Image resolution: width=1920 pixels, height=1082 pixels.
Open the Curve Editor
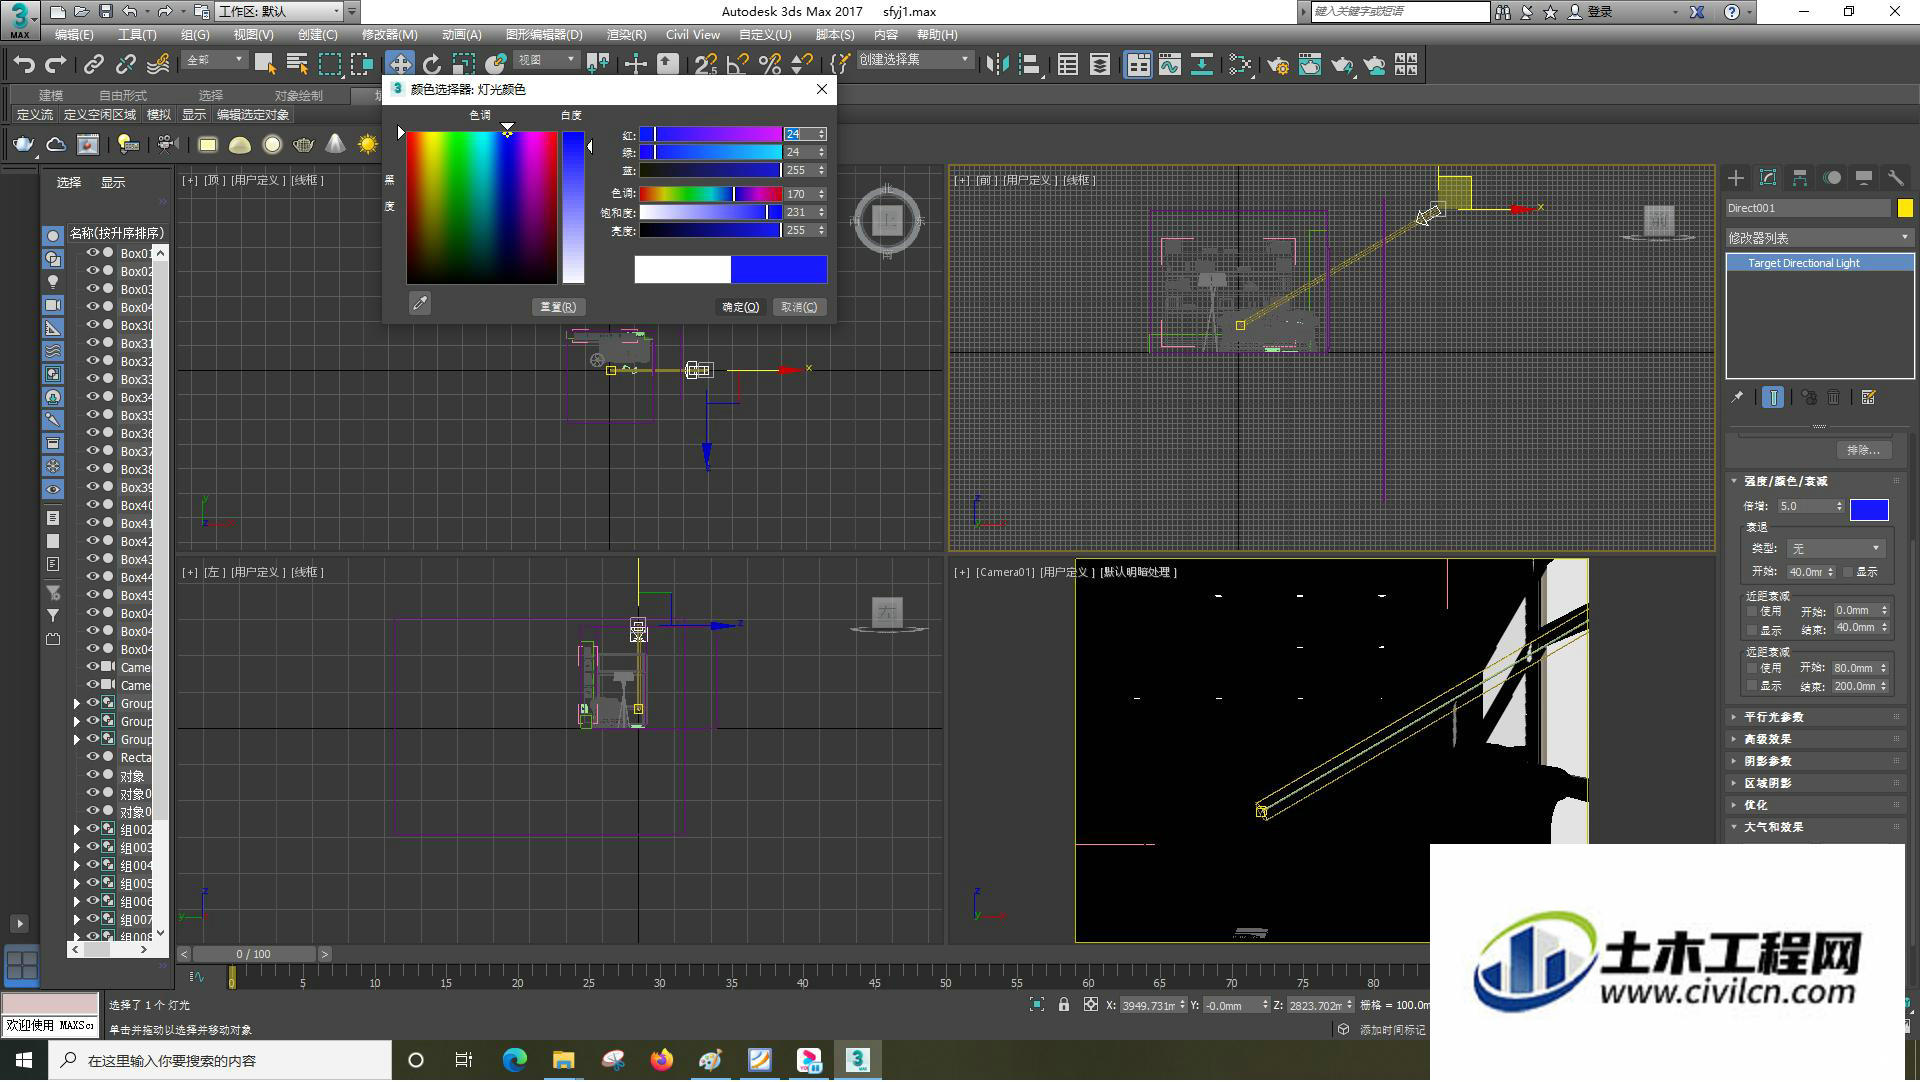pyautogui.click(x=1170, y=65)
